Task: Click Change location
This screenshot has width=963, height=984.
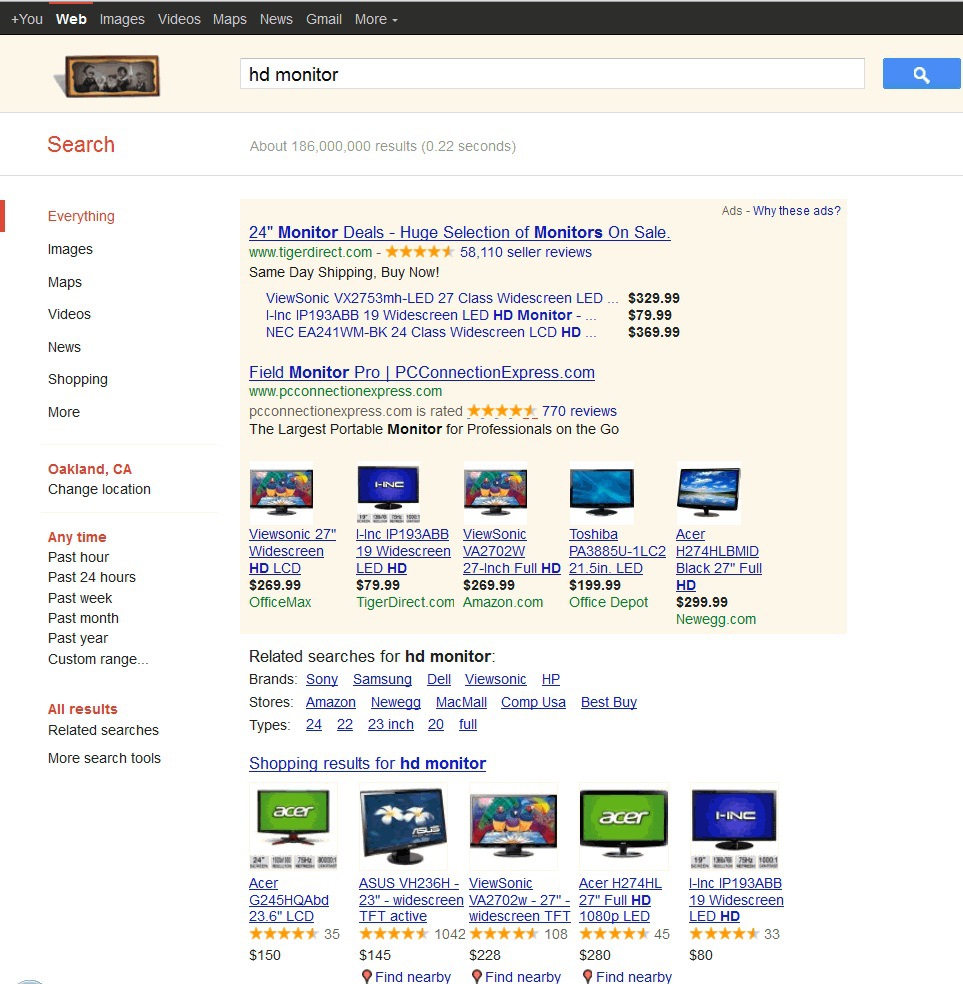Action: [x=99, y=489]
